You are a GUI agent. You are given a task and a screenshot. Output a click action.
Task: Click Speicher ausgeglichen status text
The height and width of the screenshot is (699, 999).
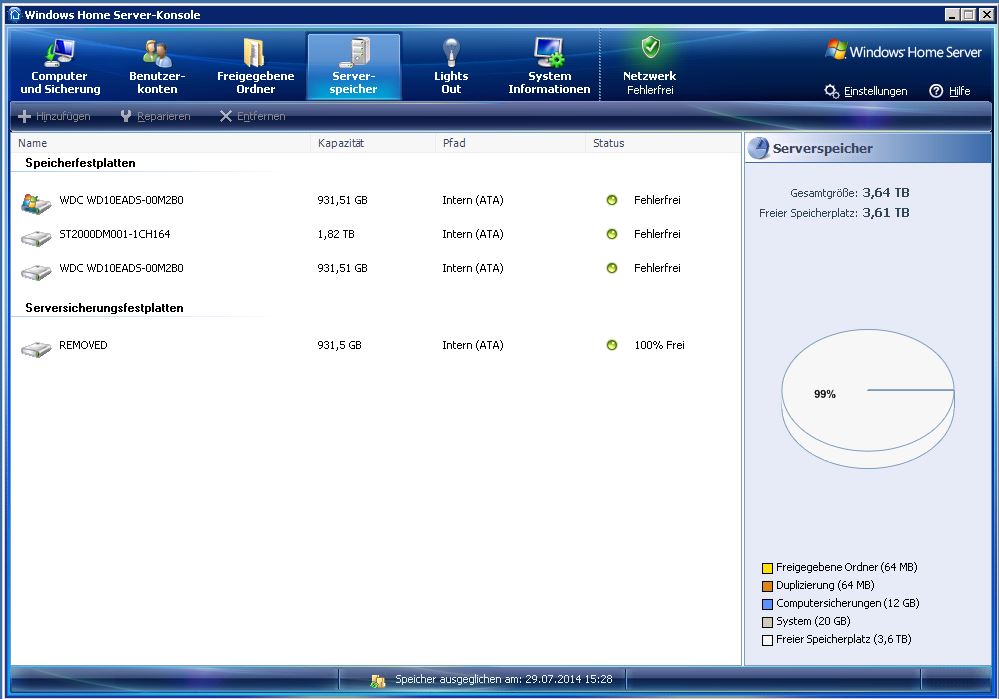pyautogui.click(x=503, y=679)
